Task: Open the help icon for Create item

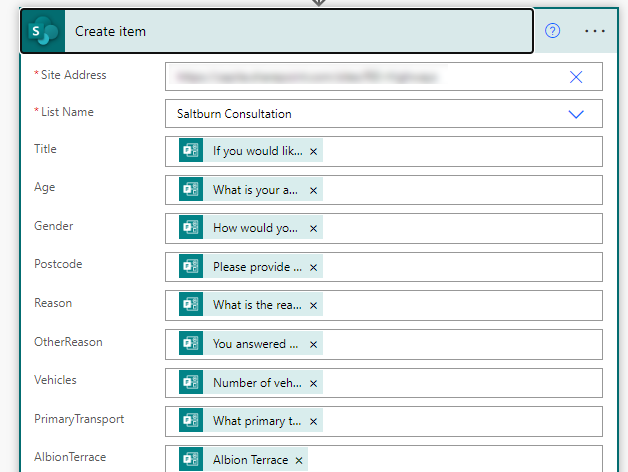Action: [552, 31]
